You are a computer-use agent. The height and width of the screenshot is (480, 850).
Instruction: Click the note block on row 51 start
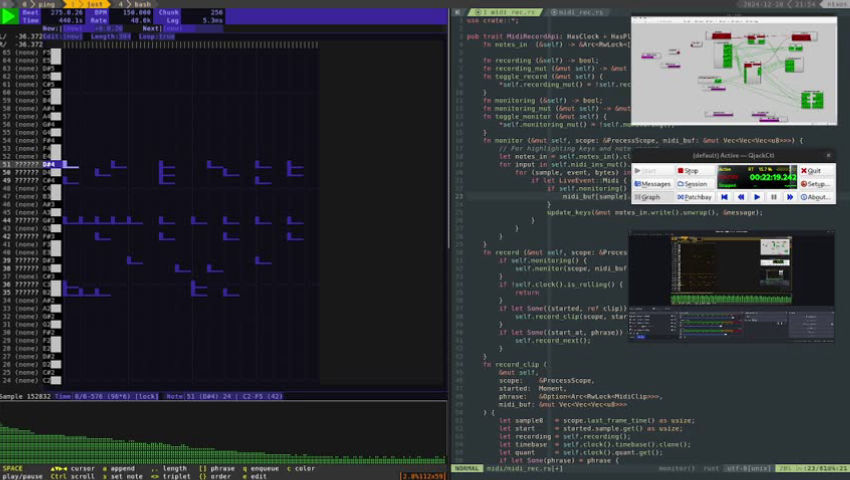pos(70,164)
